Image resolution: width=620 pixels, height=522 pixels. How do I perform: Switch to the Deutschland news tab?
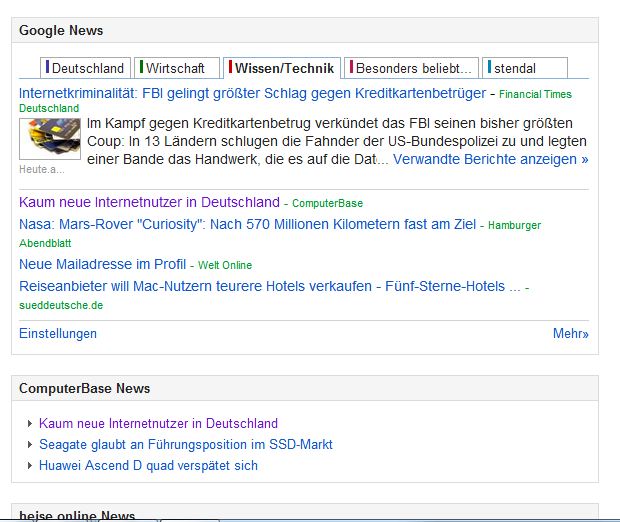coord(85,68)
